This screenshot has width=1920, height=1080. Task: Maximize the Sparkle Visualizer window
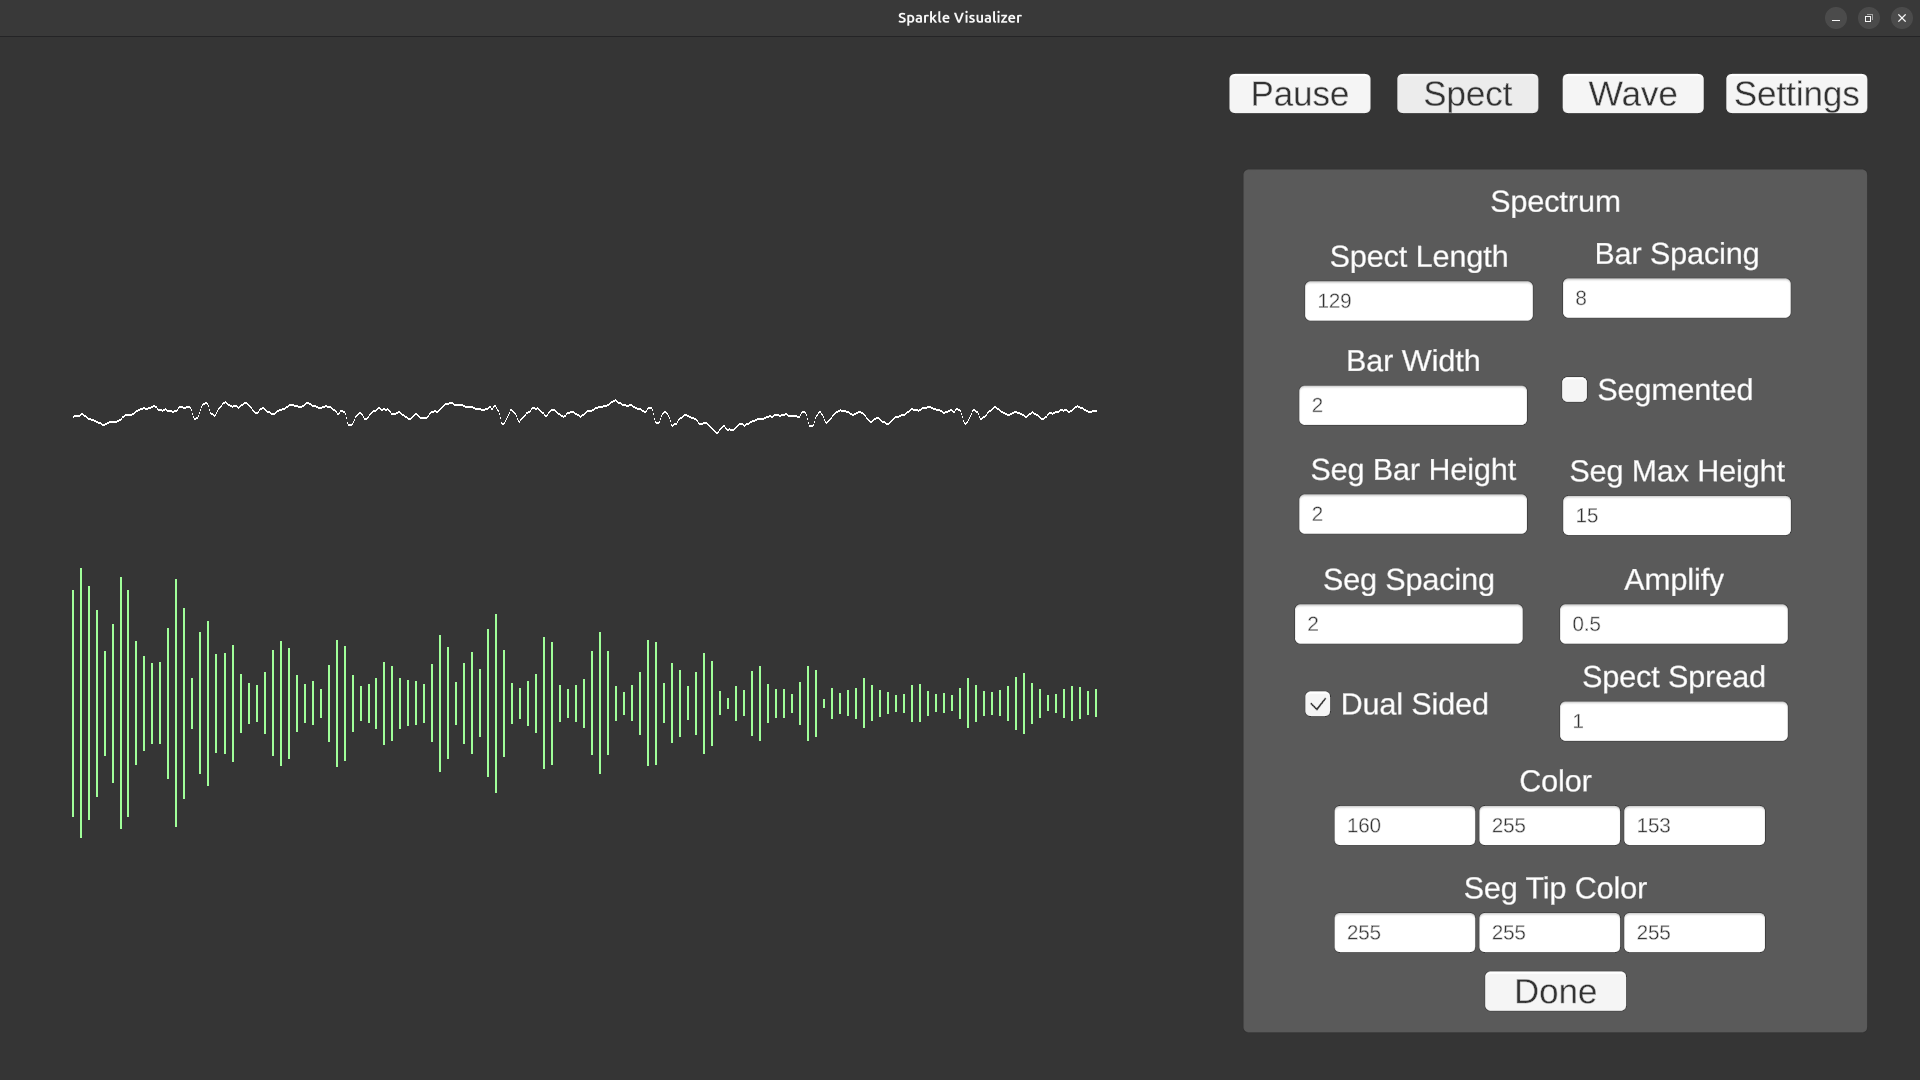[x=1868, y=18]
